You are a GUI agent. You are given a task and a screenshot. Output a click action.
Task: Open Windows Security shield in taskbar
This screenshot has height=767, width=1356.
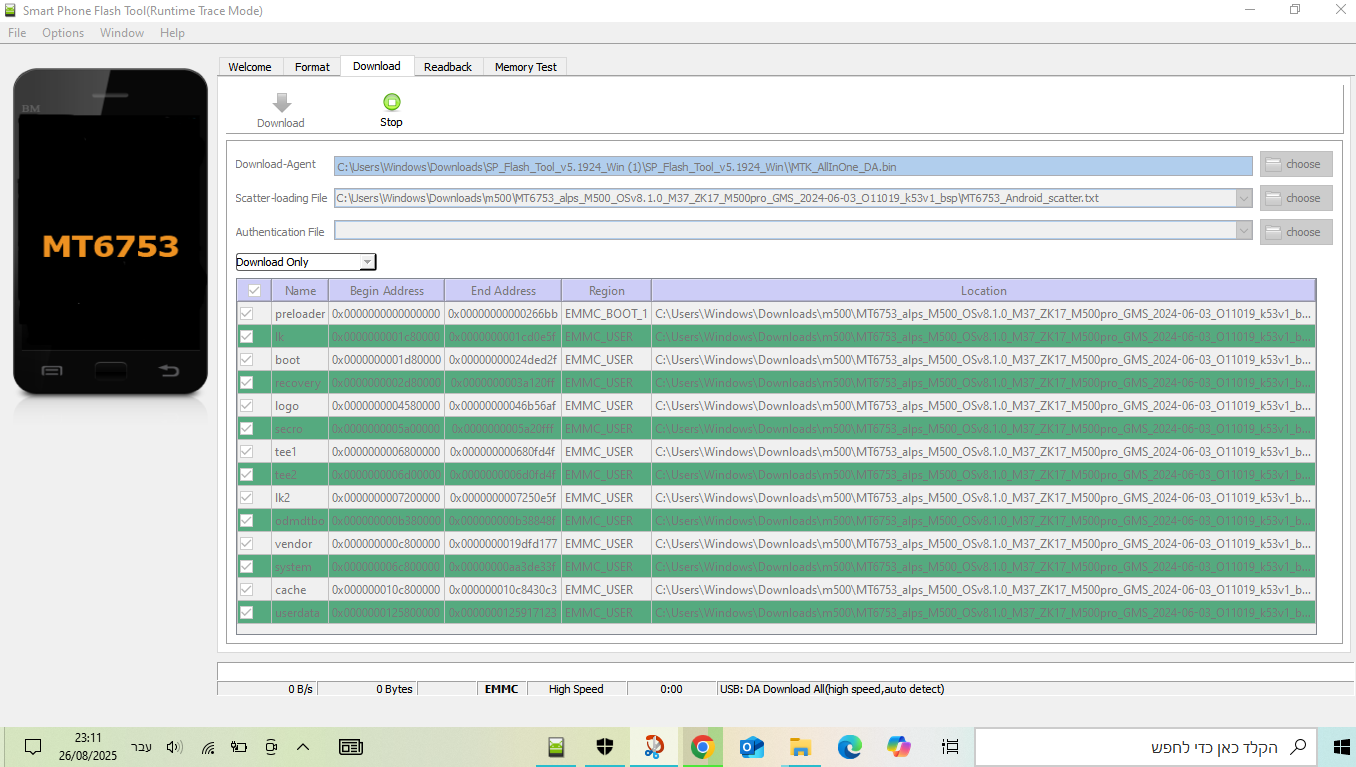tap(605, 747)
